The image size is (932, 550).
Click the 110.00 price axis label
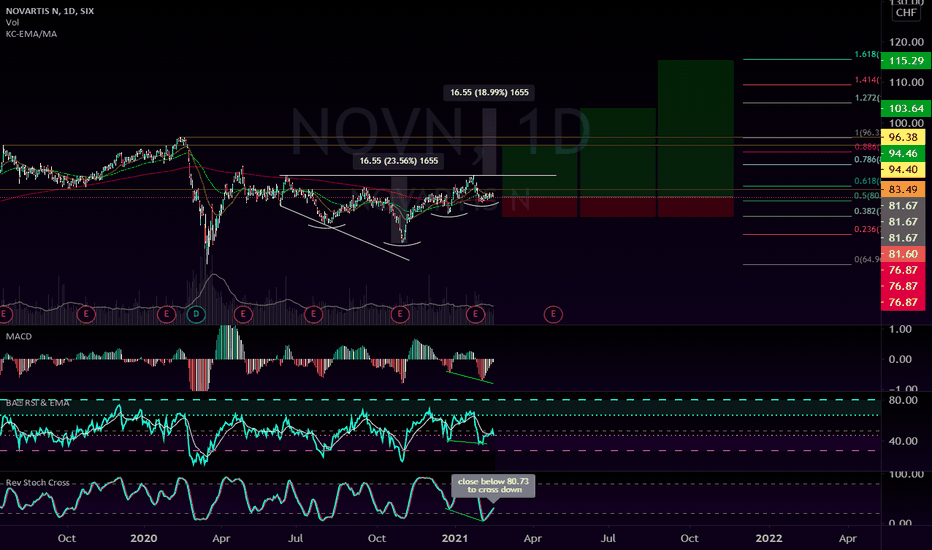[906, 82]
